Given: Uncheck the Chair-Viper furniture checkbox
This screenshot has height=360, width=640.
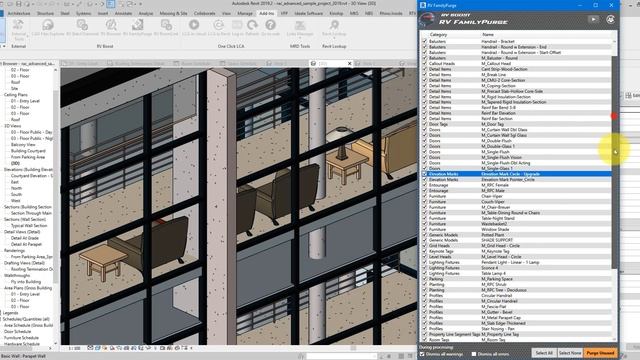Looking at the screenshot, I should (424, 196).
